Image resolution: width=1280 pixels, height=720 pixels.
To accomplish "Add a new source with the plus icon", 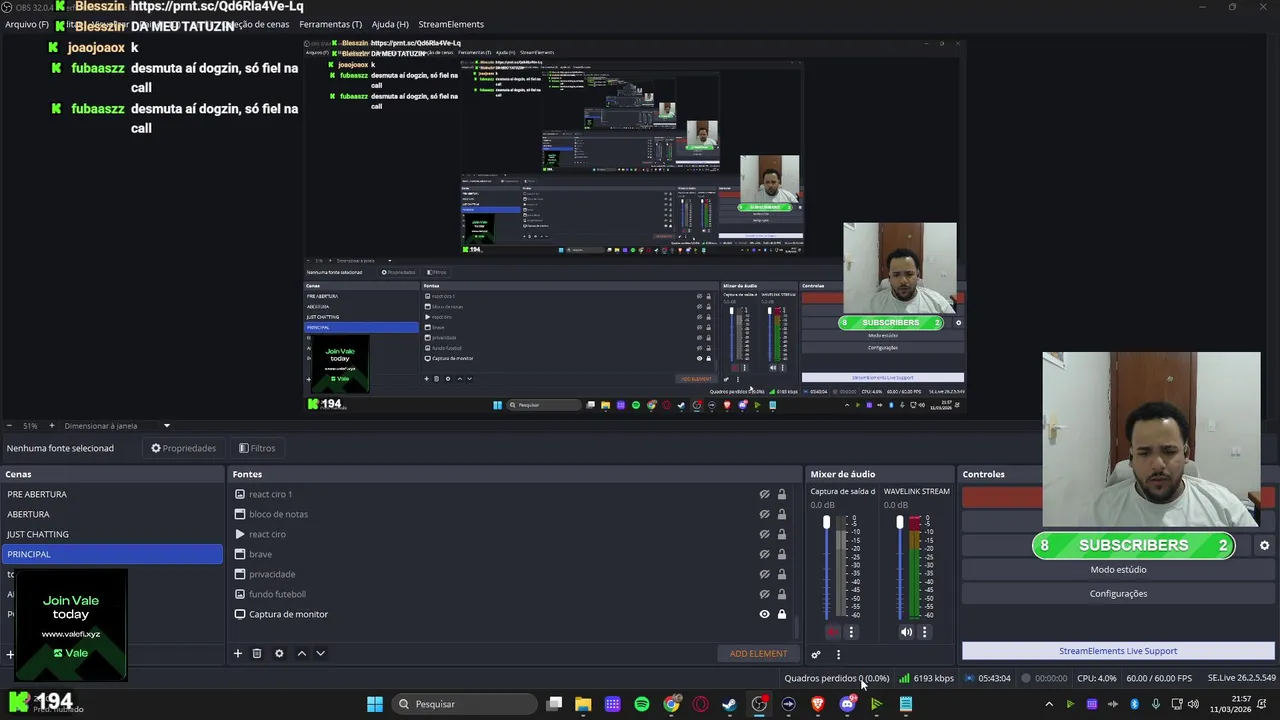I will 238,653.
